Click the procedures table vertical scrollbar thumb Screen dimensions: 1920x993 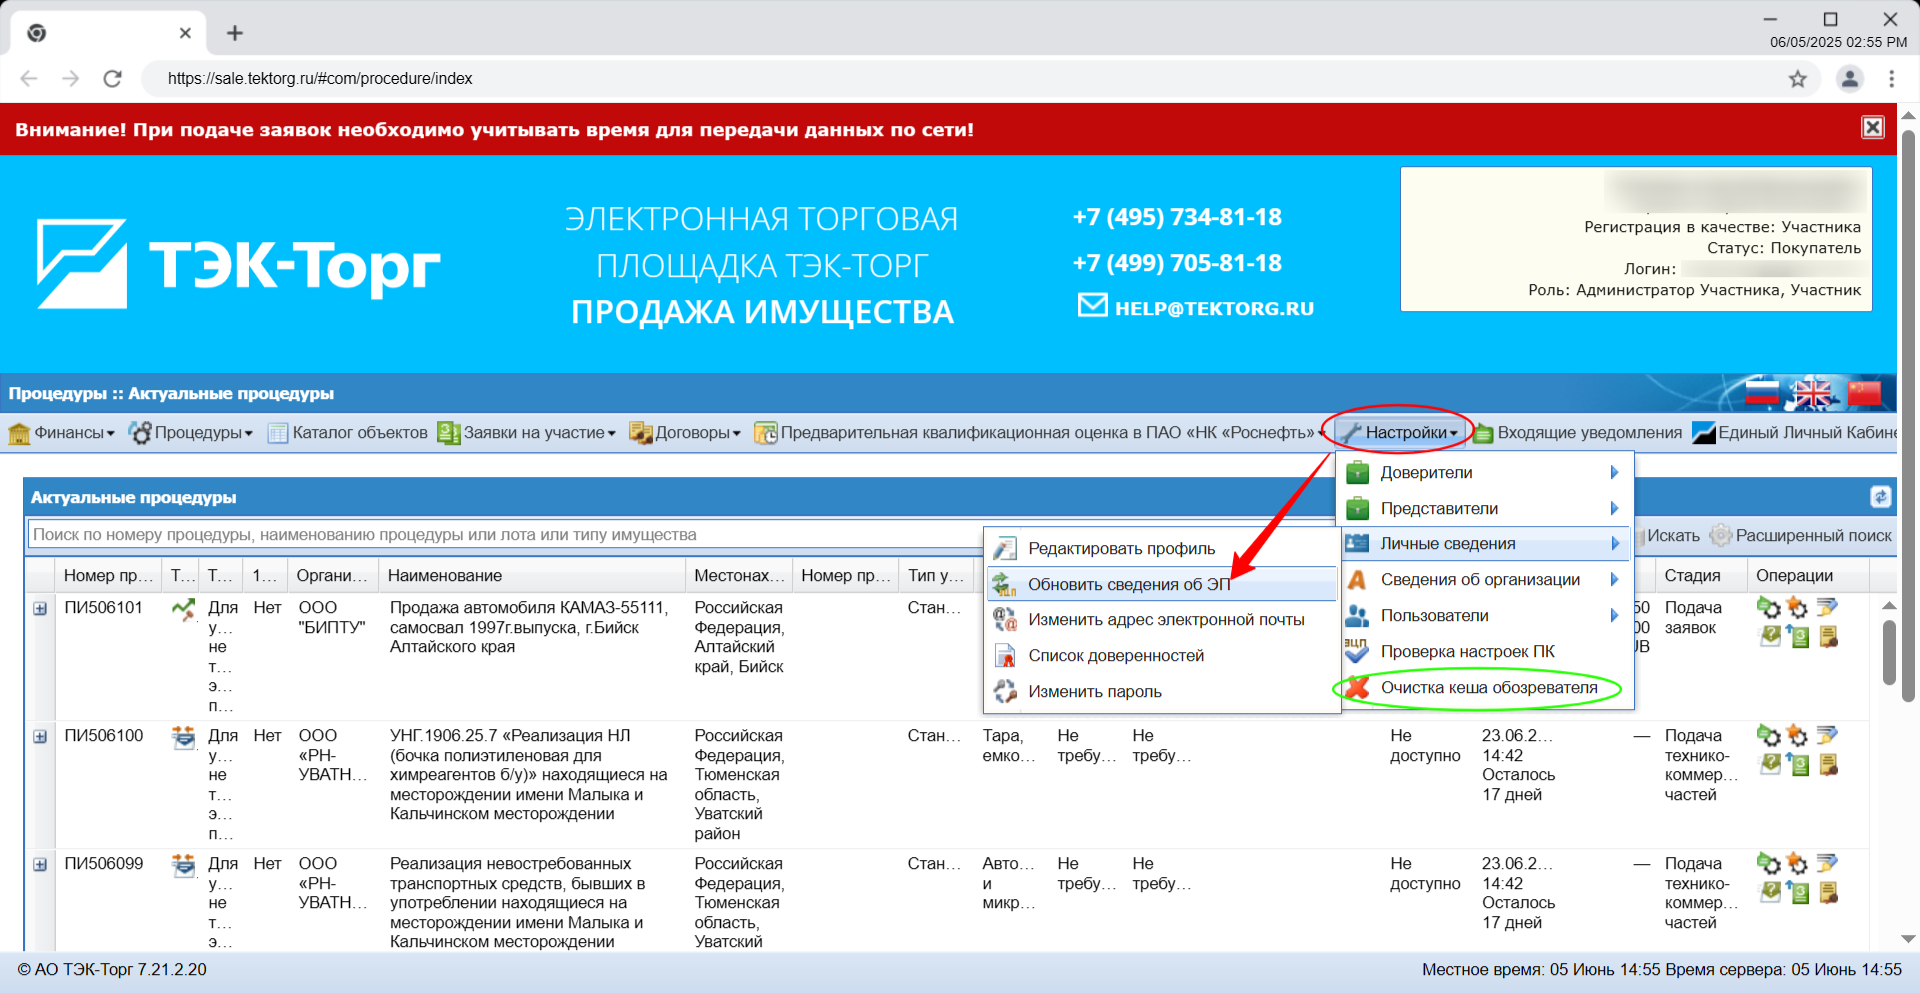[1889, 652]
